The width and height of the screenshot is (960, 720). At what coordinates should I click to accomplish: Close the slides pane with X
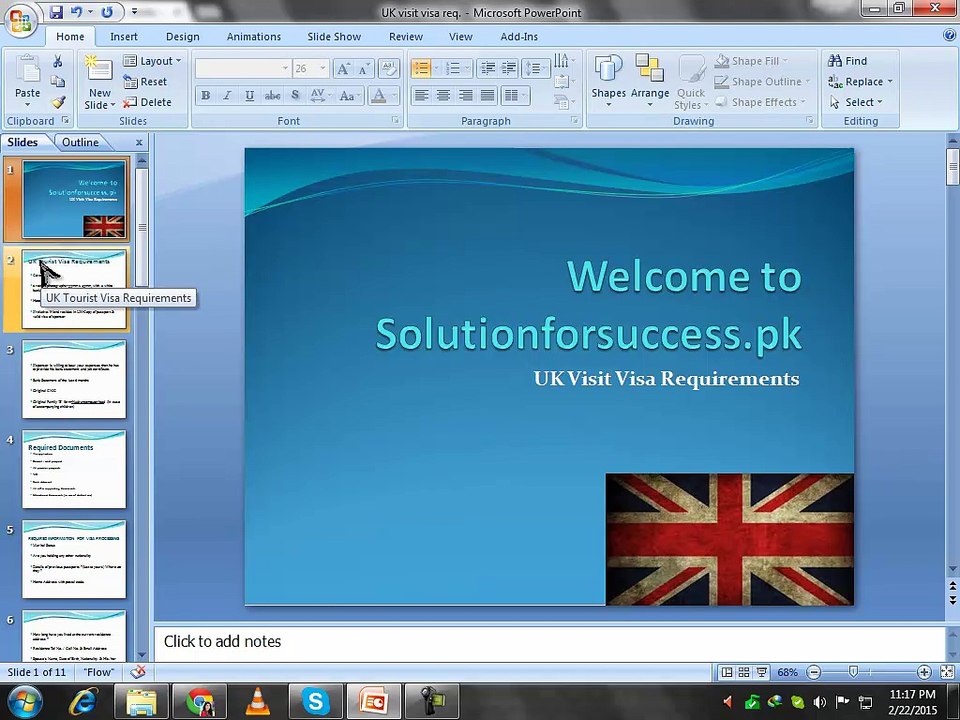pyautogui.click(x=139, y=142)
